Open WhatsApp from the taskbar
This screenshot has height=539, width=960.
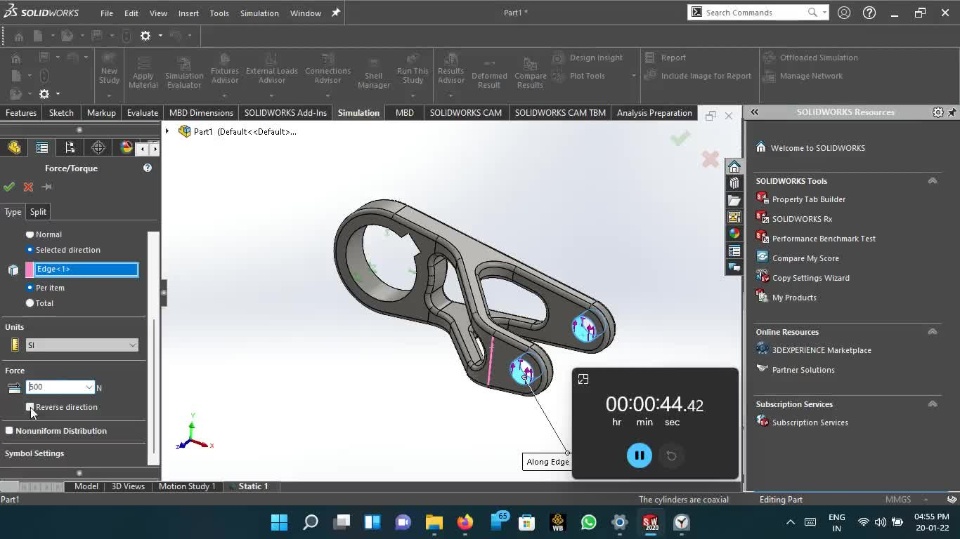[588, 522]
